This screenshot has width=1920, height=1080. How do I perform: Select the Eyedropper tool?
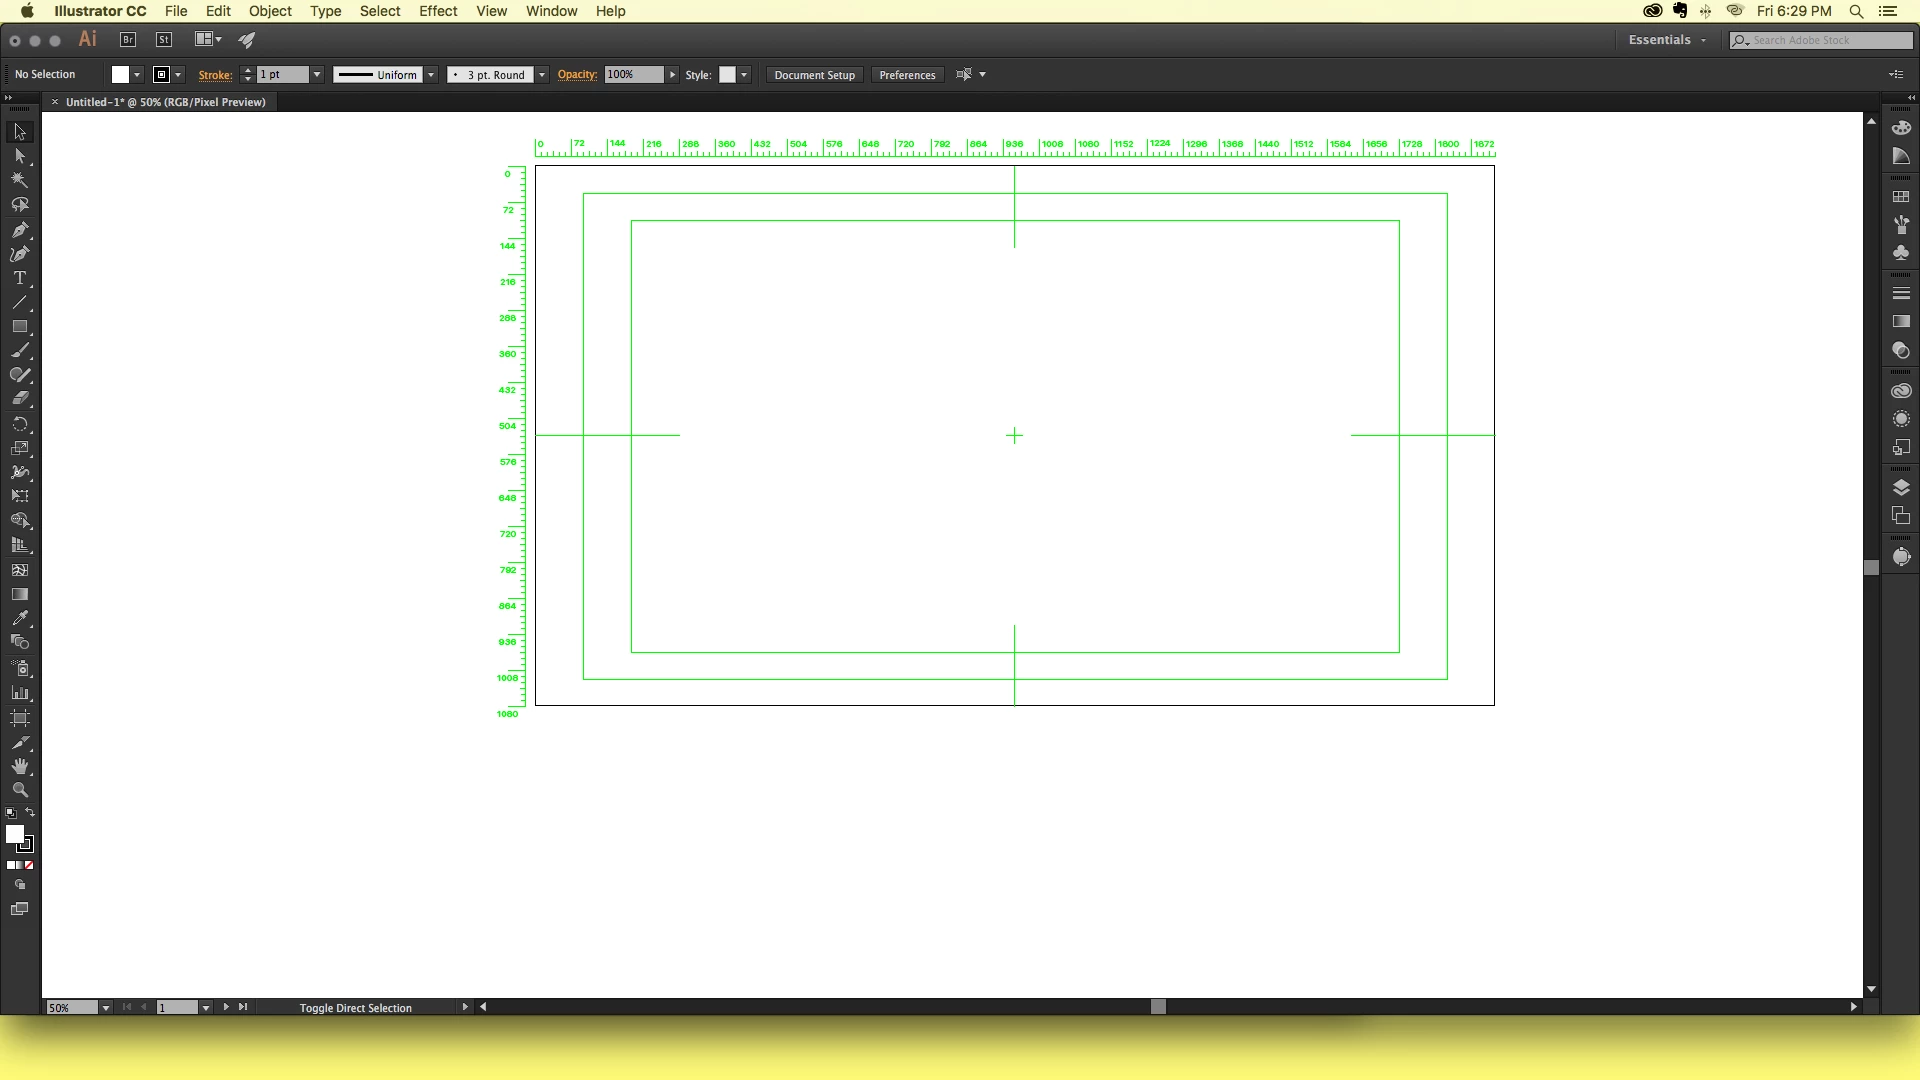tap(19, 618)
